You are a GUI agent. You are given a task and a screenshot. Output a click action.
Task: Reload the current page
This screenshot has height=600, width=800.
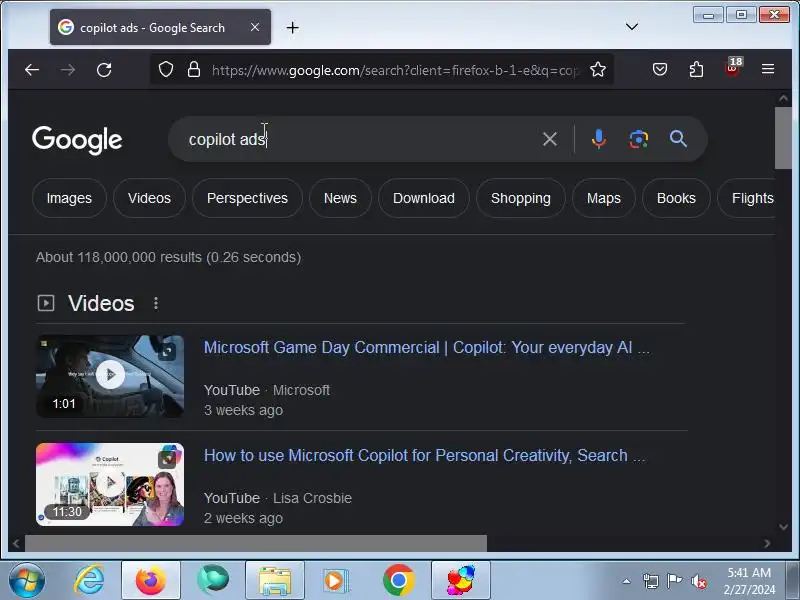coord(104,70)
